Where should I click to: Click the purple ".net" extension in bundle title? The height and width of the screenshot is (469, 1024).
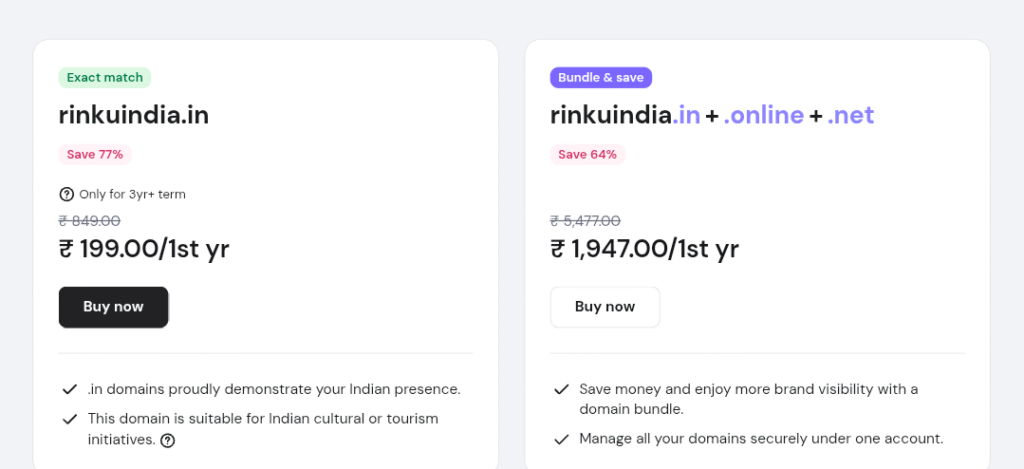click(x=850, y=115)
